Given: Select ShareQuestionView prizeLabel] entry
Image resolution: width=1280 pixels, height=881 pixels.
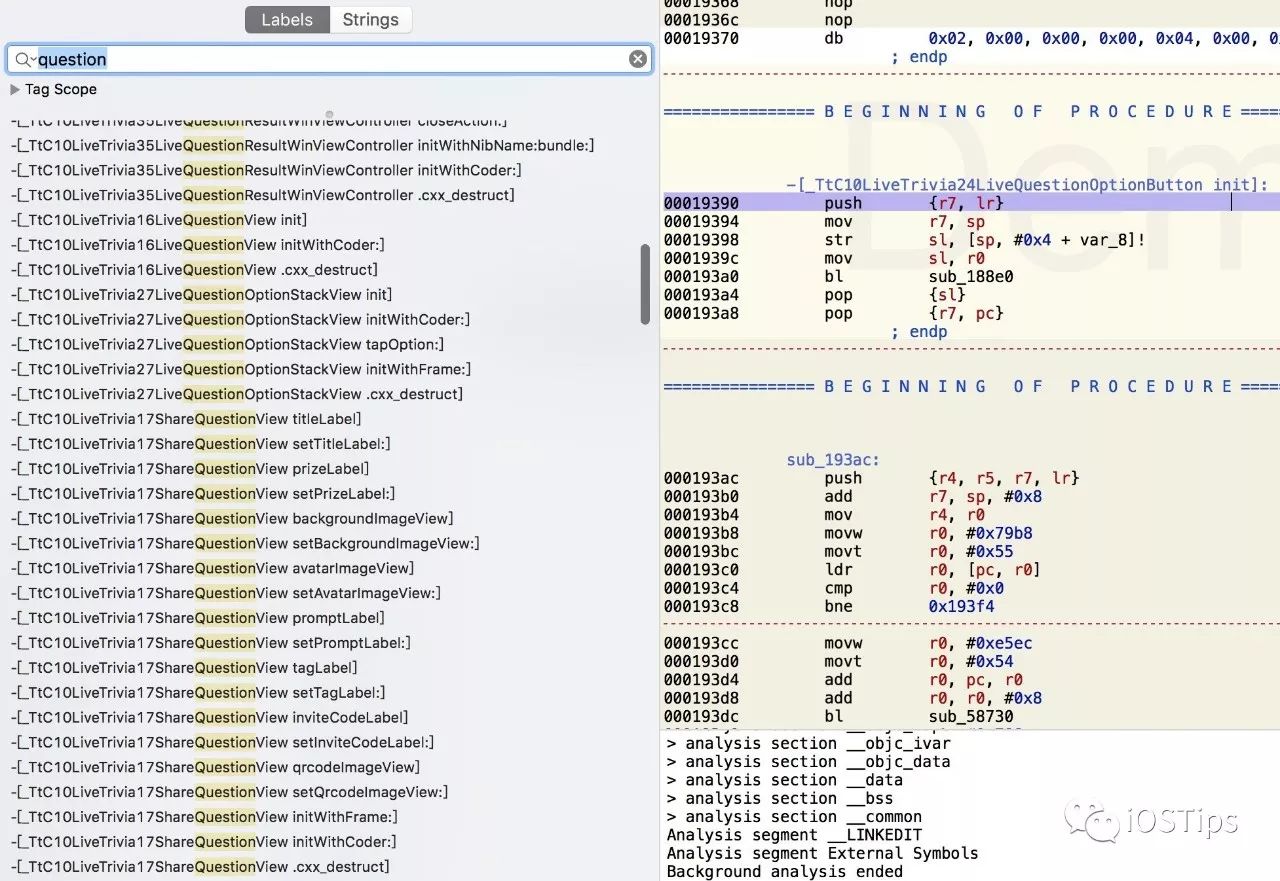Looking at the screenshot, I should (190, 469).
